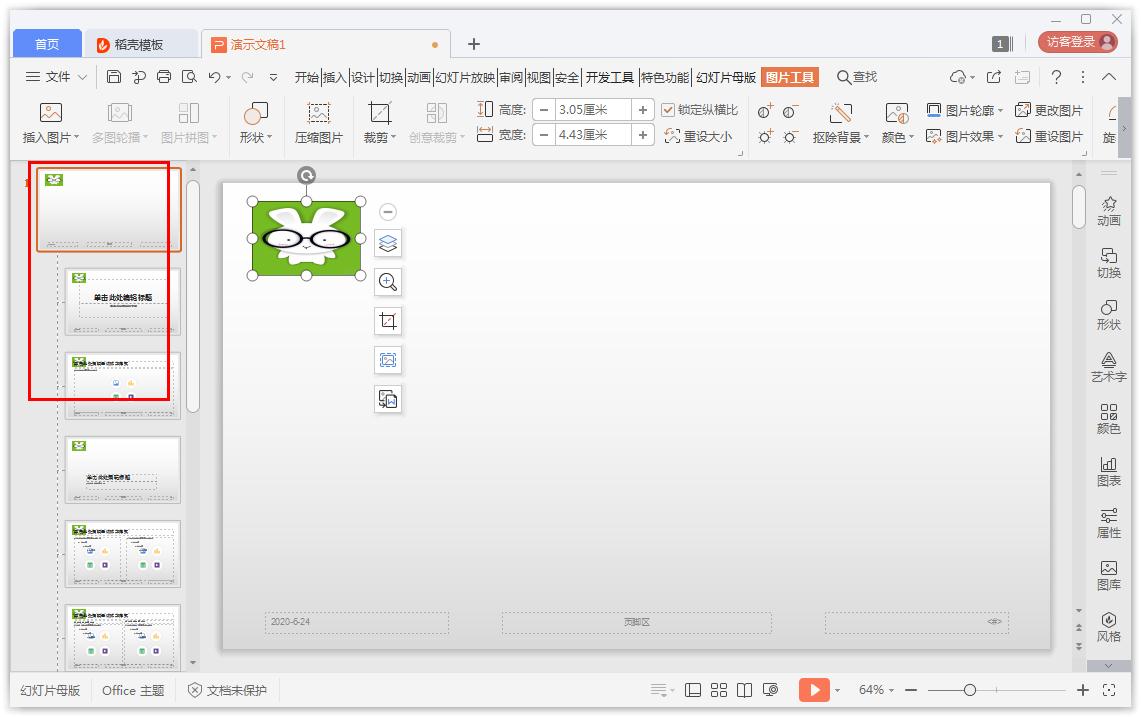This screenshot has width=1141, height=717.
Task: Click Change Picture (更改图片) button
Action: pos(1049,111)
